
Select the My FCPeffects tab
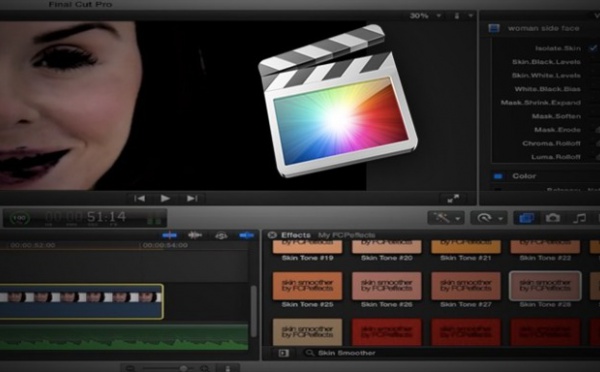pos(346,235)
